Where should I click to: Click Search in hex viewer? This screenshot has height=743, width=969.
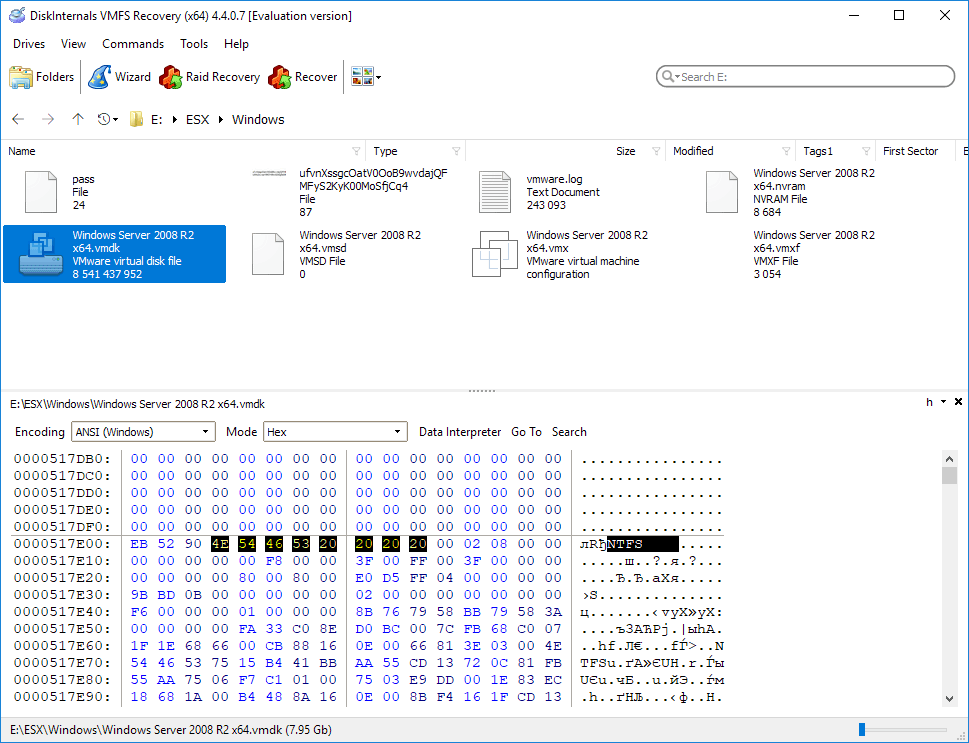pyautogui.click(x=569, y=432)
